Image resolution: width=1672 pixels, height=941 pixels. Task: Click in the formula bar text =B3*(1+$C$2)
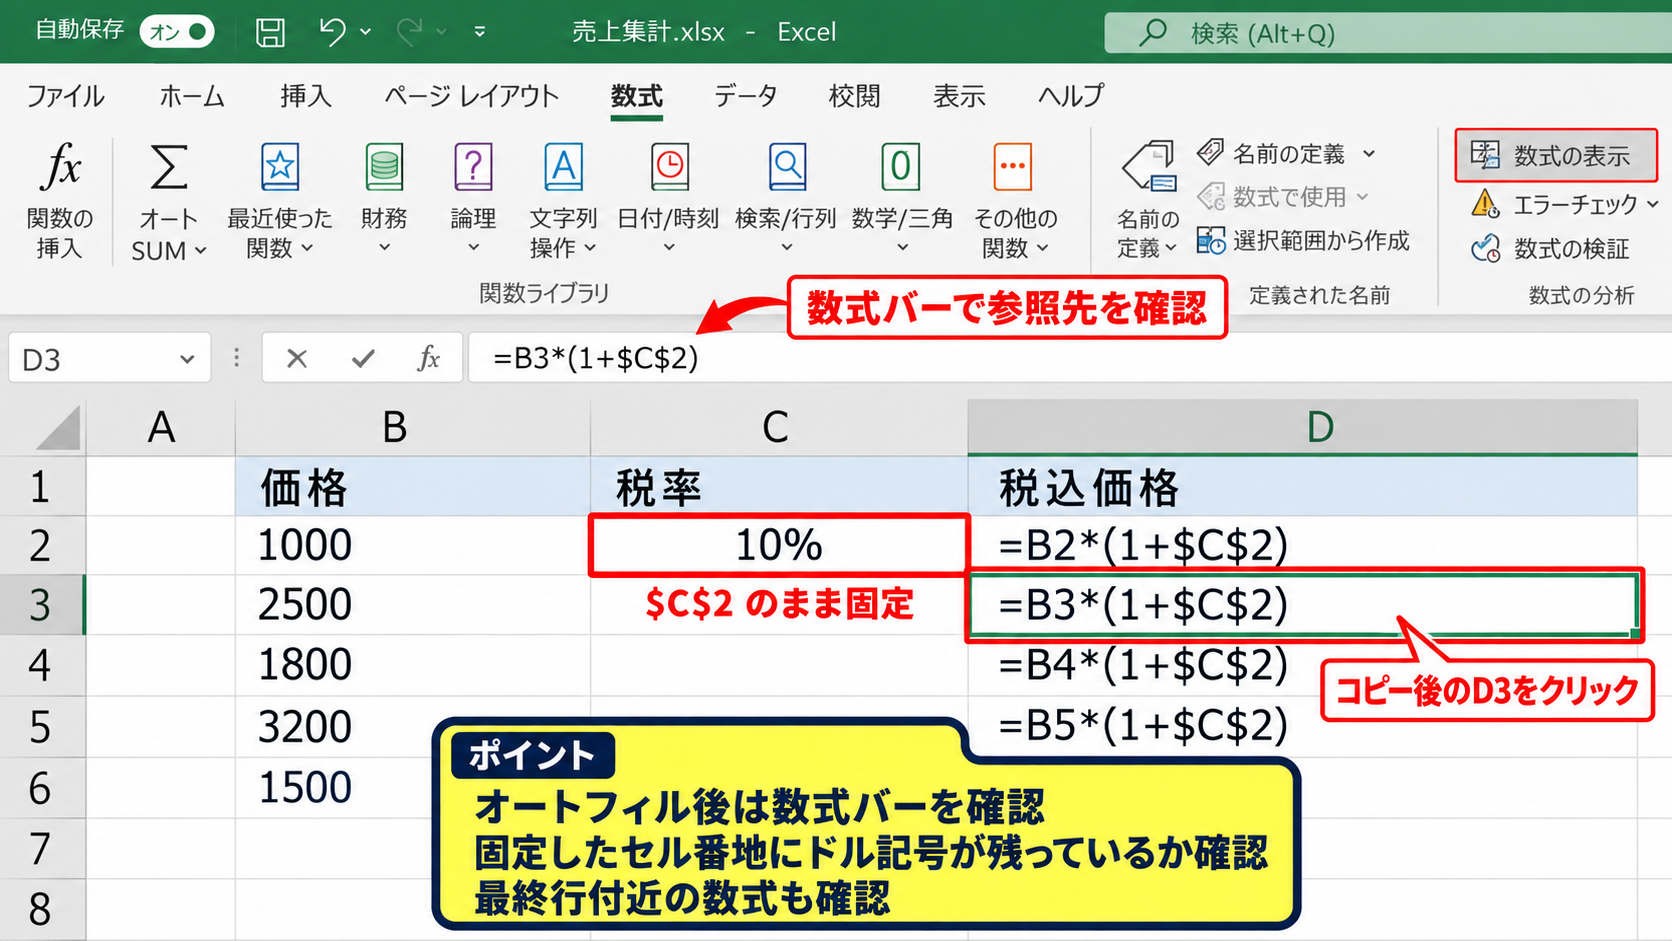point(596,358)
